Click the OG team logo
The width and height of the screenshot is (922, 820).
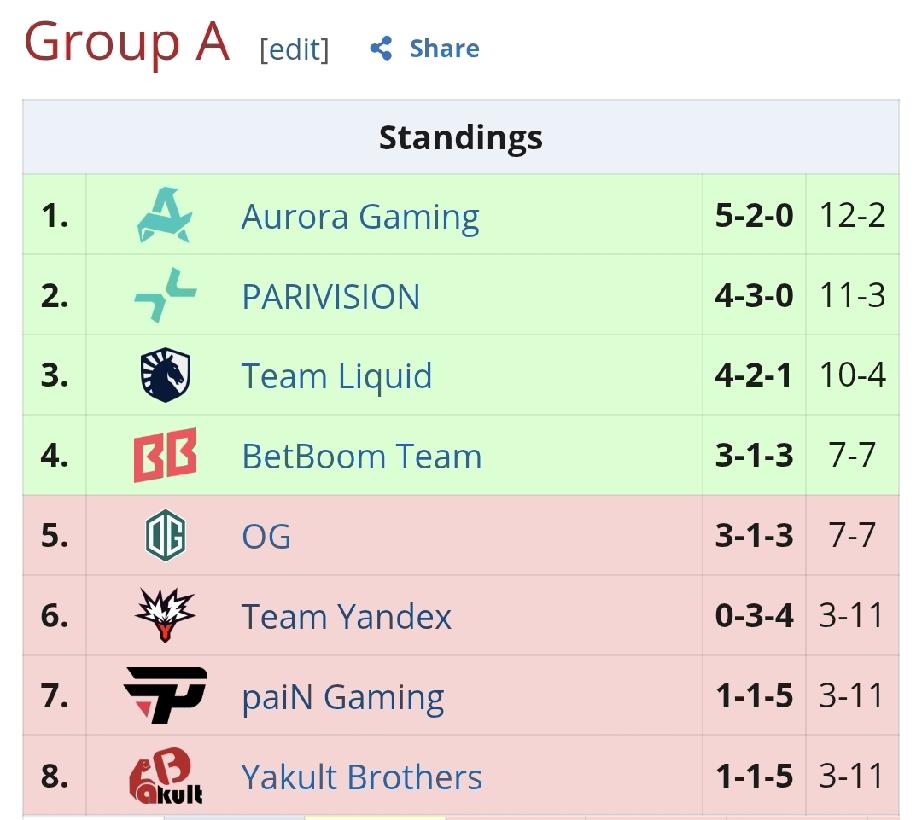[165, 536]
